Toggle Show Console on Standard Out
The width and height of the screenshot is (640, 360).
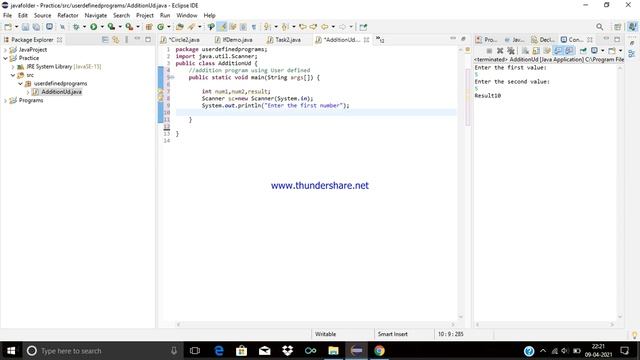[558, 51]
